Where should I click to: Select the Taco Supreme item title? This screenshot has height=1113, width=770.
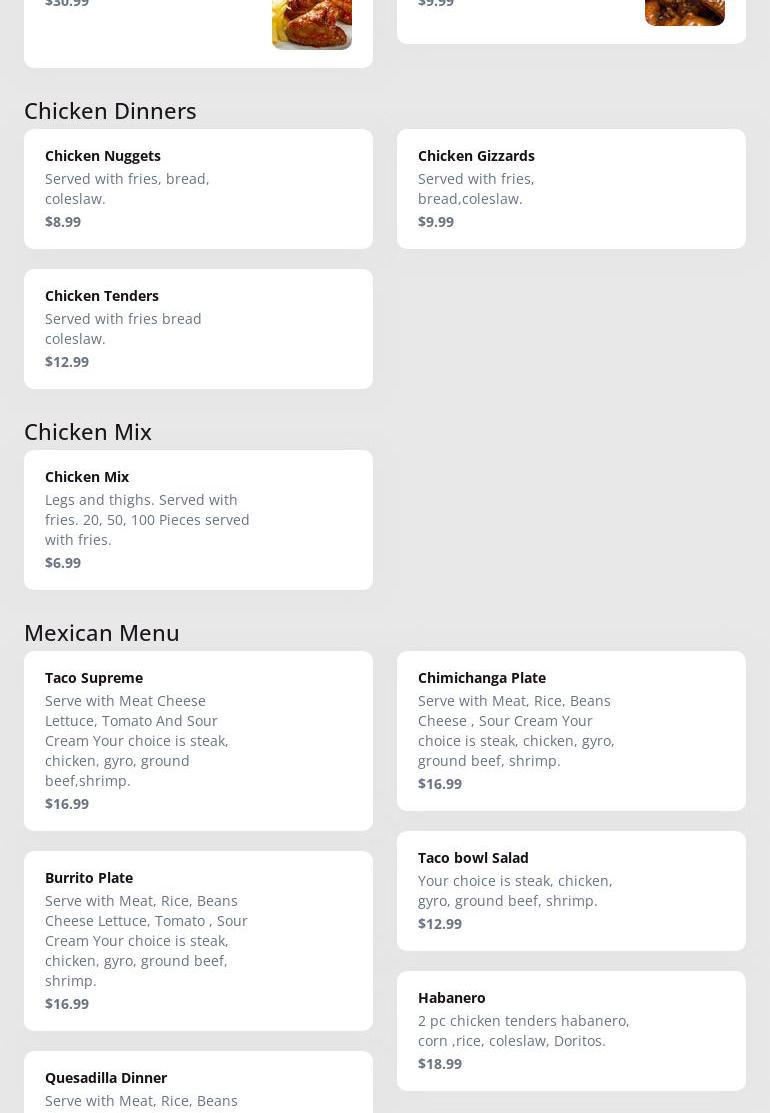point(94,678)
